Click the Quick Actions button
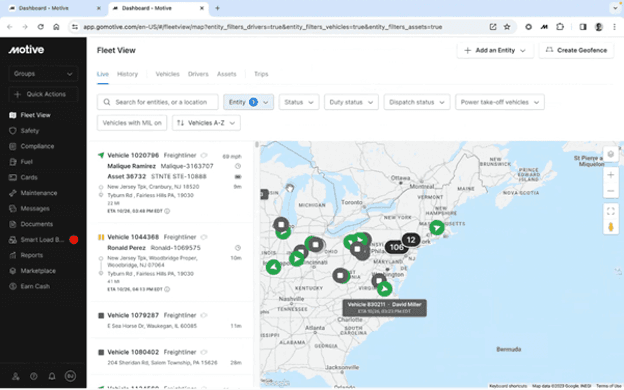Screen dimensions: 624x390 43,94
